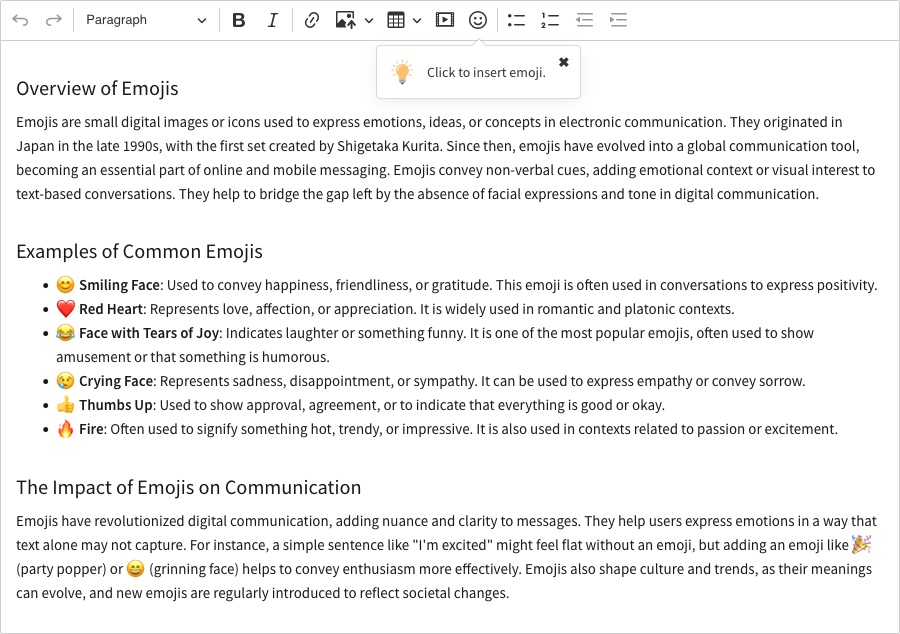Open the table options dropdown arrow
Viewport: 900px width, 634px height.
tap(417, 19)
